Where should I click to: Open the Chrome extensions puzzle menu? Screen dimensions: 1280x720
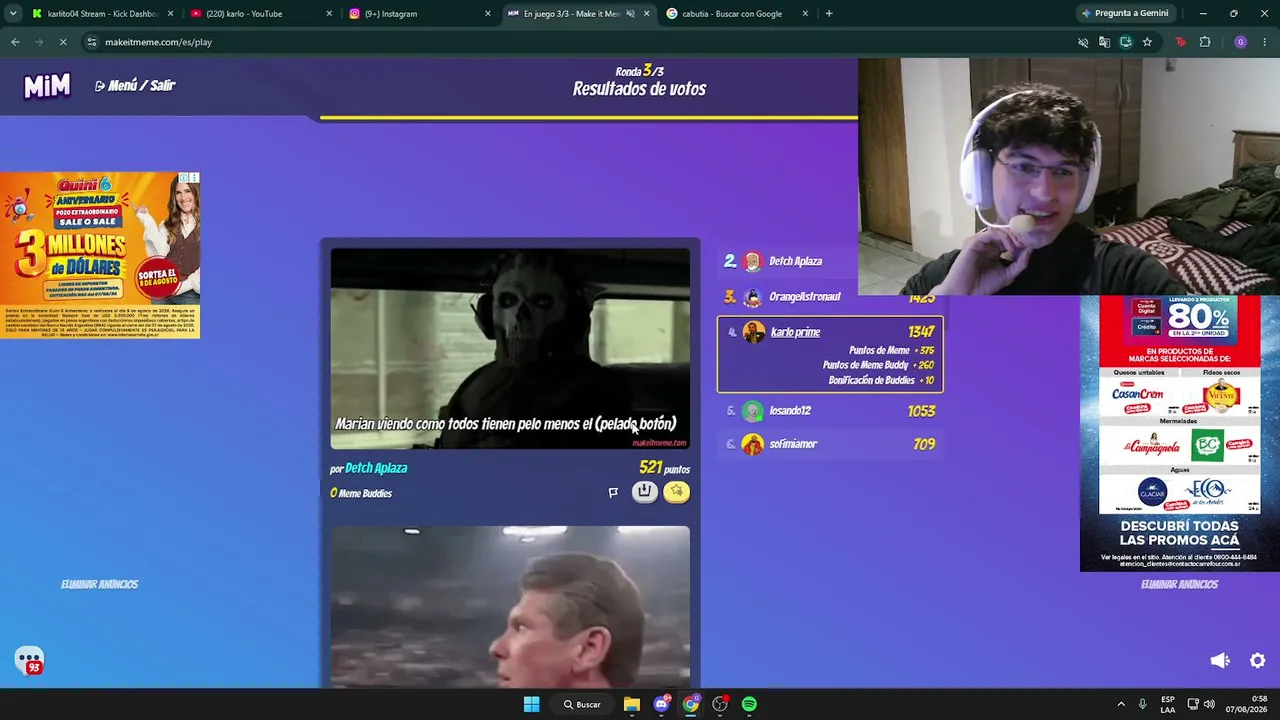point(1205,42)
